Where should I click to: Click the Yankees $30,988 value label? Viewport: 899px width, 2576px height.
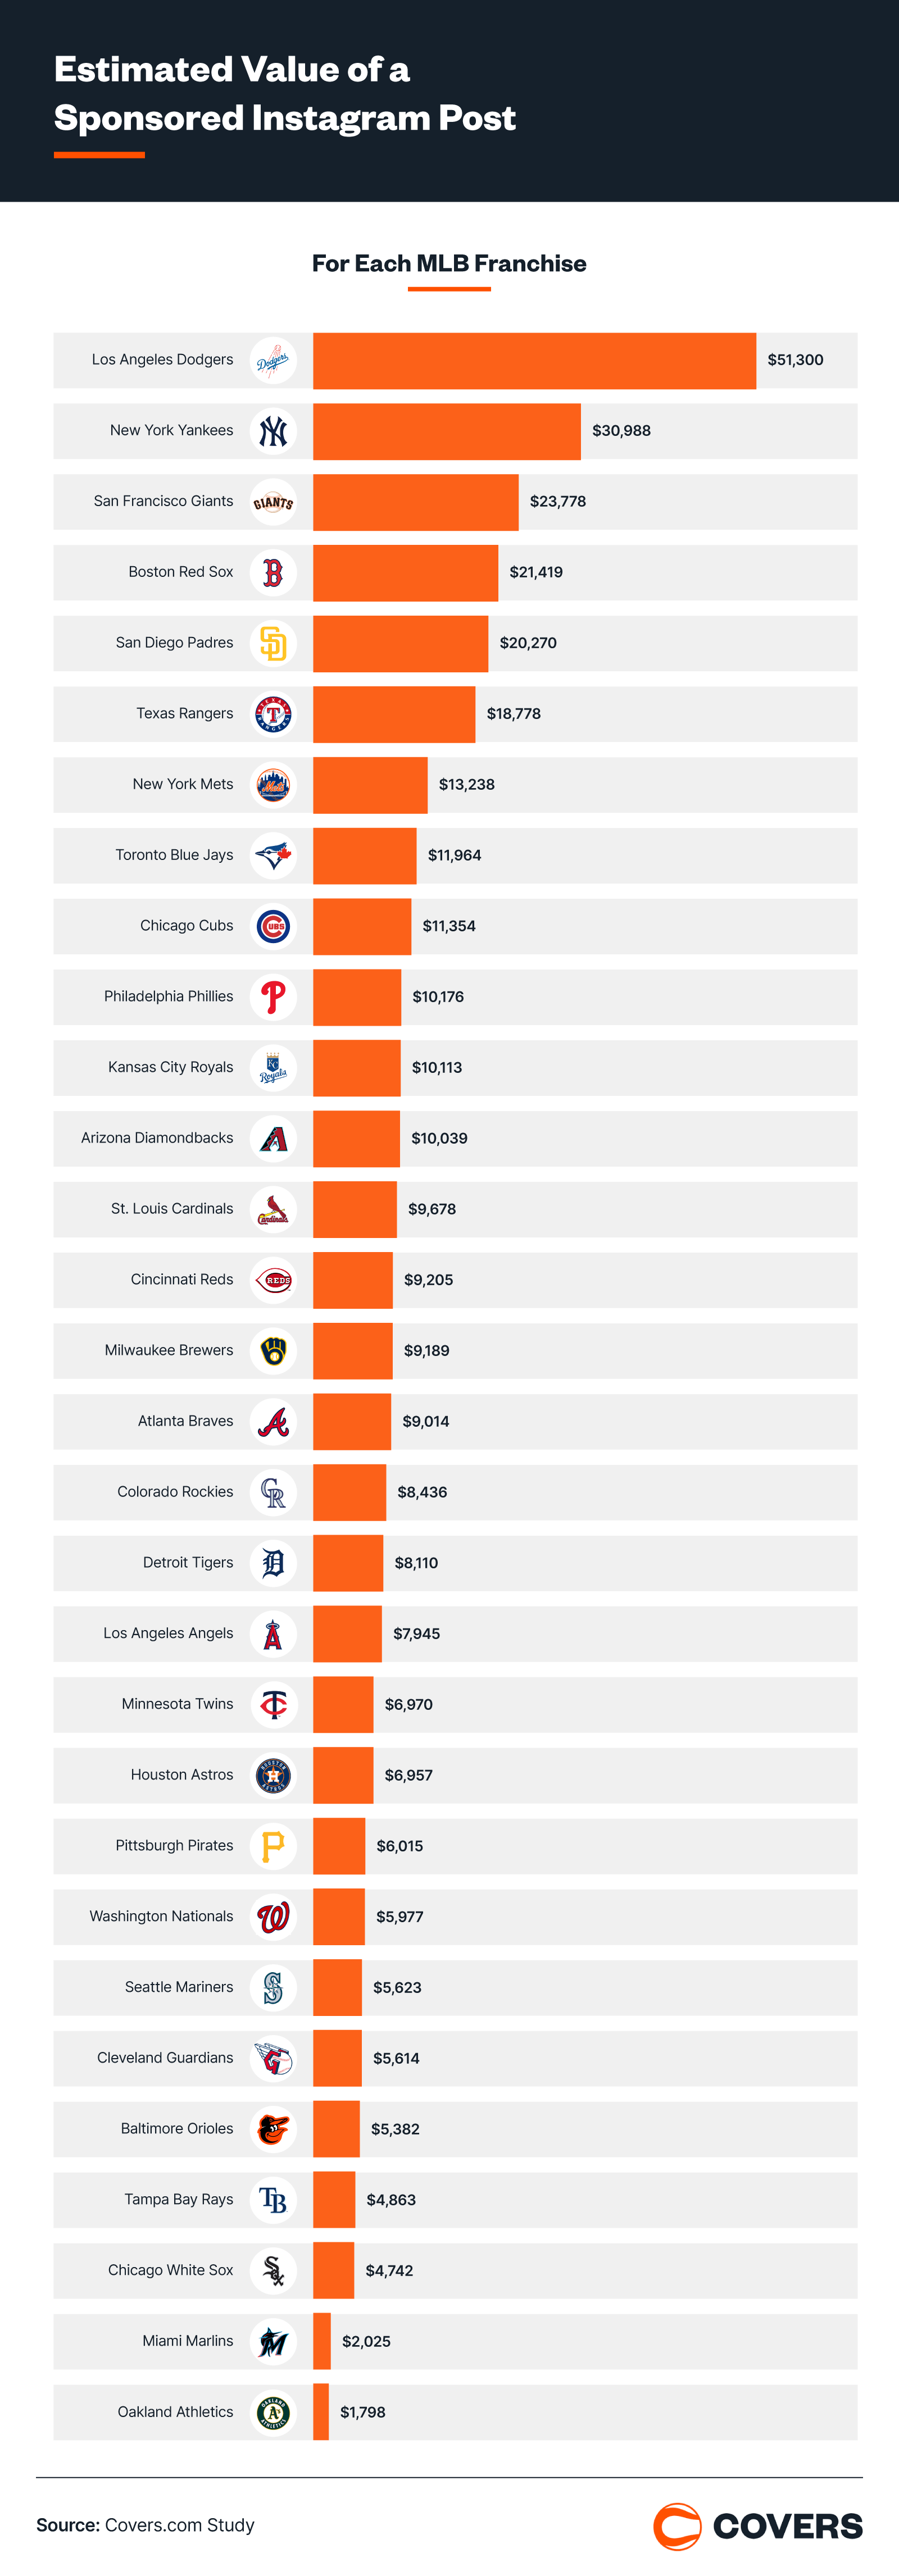pyautogui.click(x=621, y=431)
